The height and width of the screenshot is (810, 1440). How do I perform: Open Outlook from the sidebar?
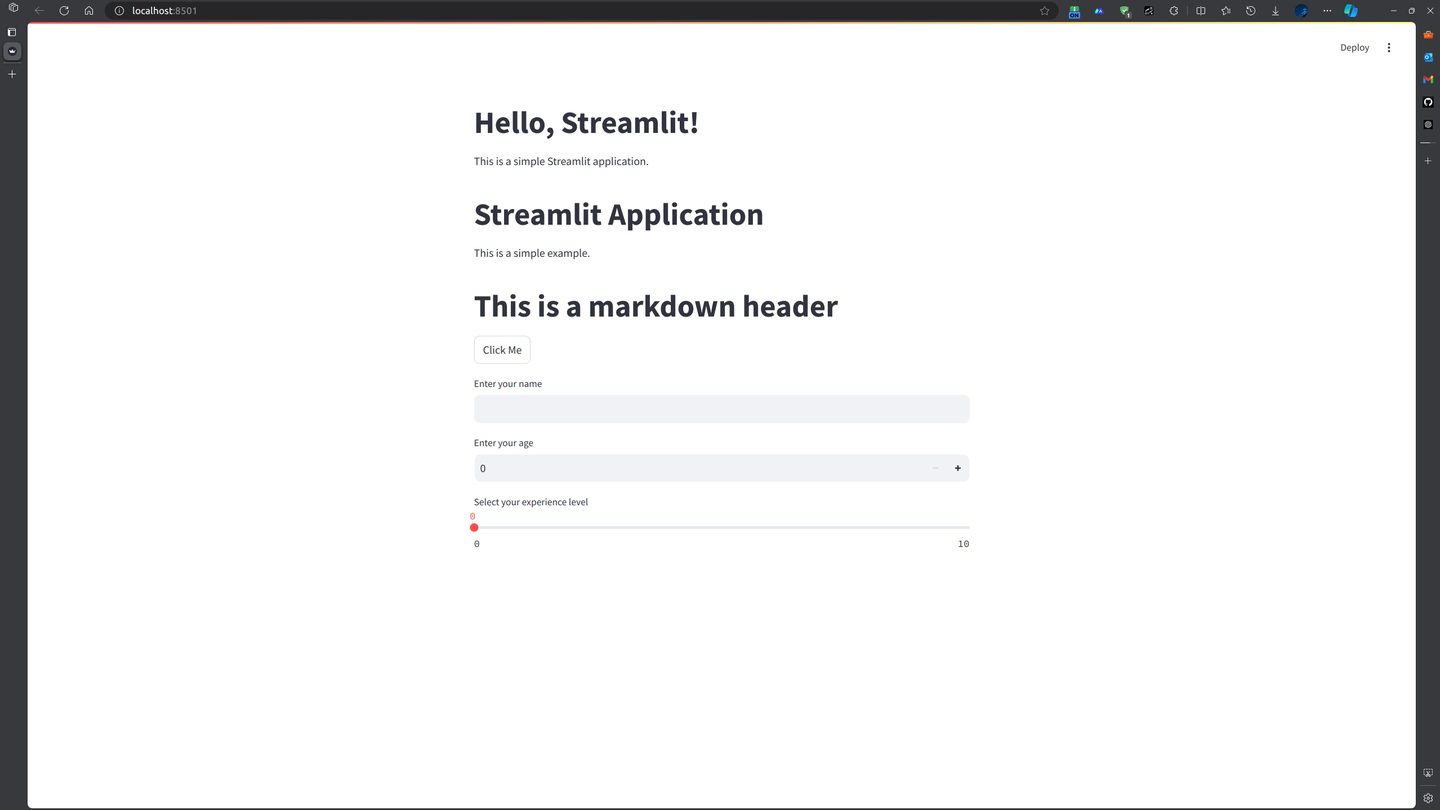[x=1428, y=57]
